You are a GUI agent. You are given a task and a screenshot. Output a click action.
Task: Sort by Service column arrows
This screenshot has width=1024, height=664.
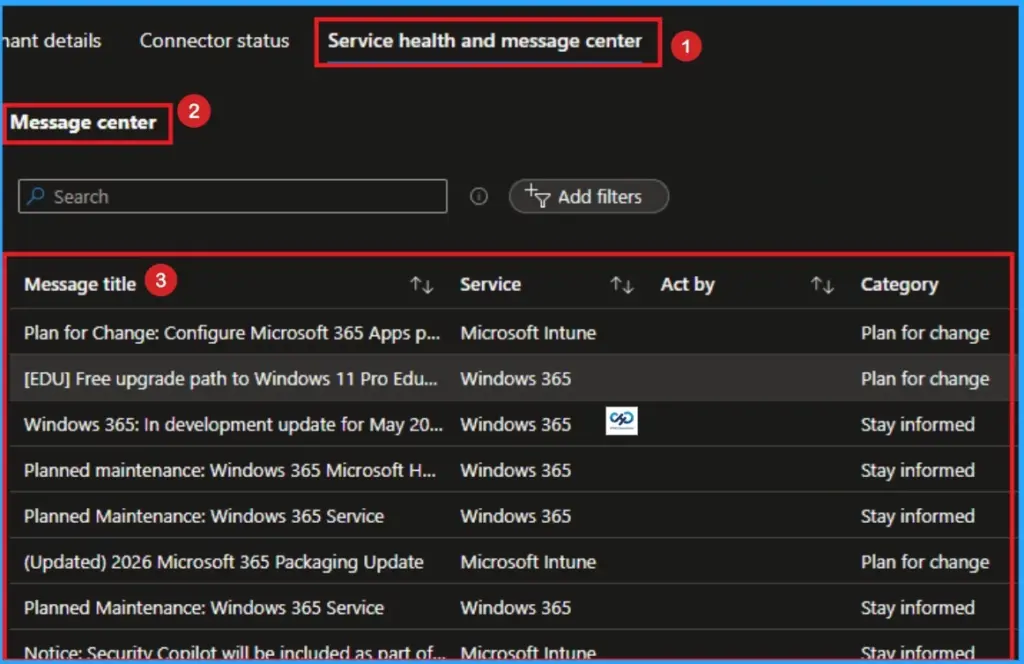pyautogui.click(x=622, y=285)
